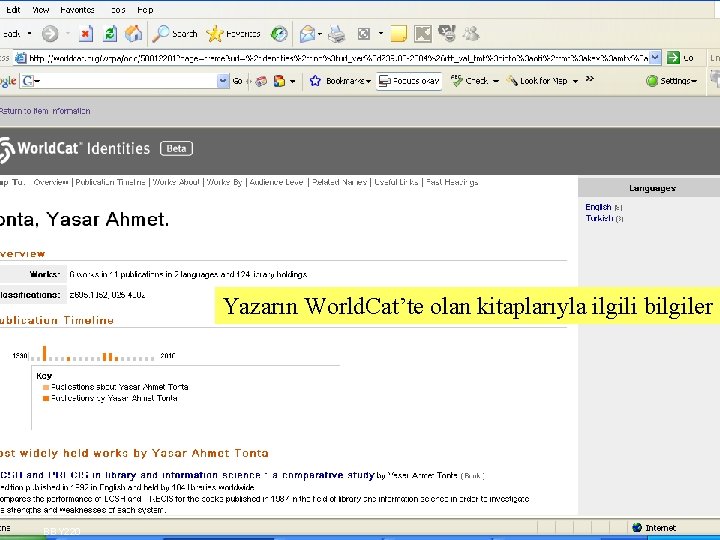This screenshot has height=540, width=720.
Task: Click the popups okay button
Action: (409, 81)
